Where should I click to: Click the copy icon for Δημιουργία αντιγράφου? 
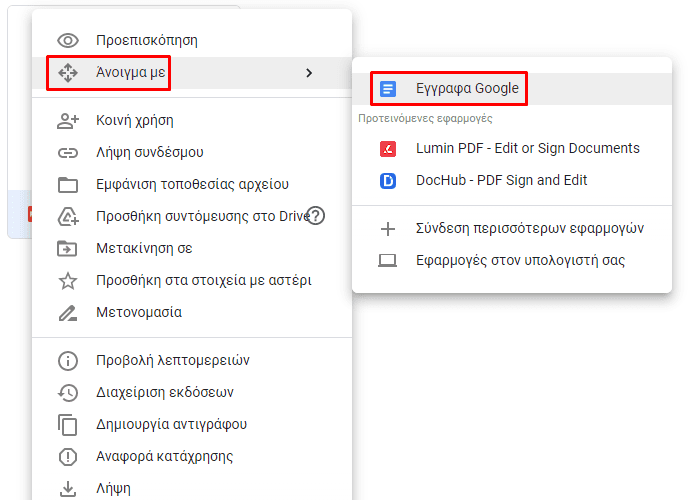coord(67,425)
